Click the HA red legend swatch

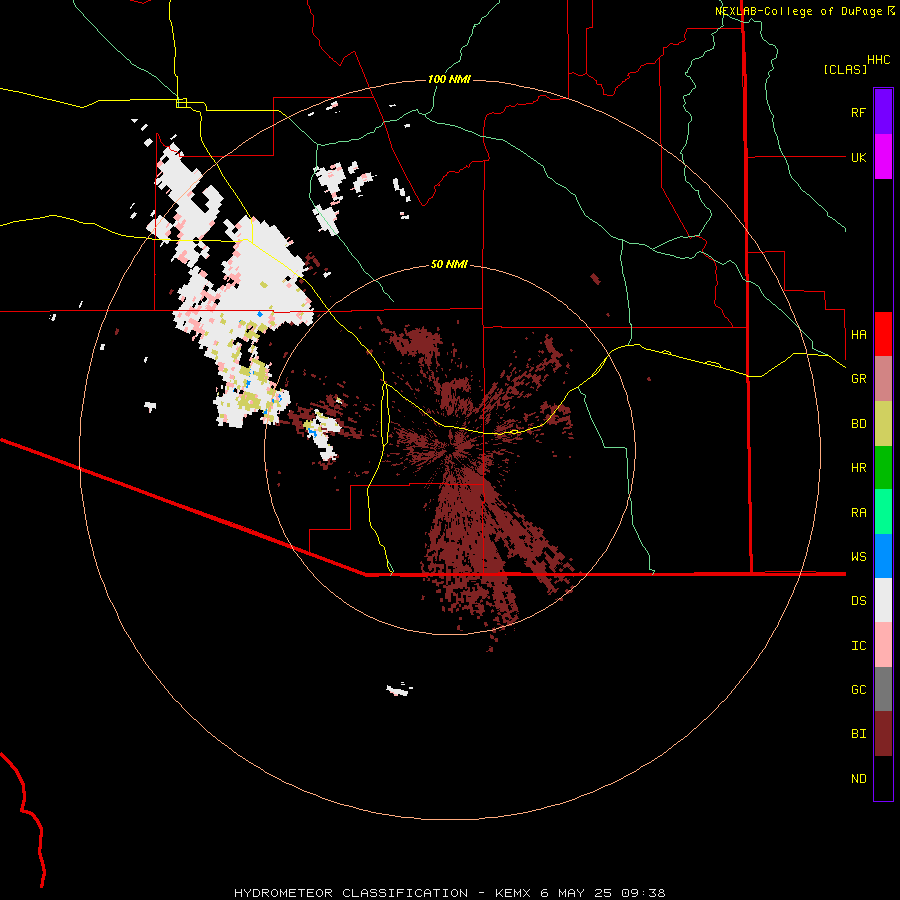click(x=883, y=334)
